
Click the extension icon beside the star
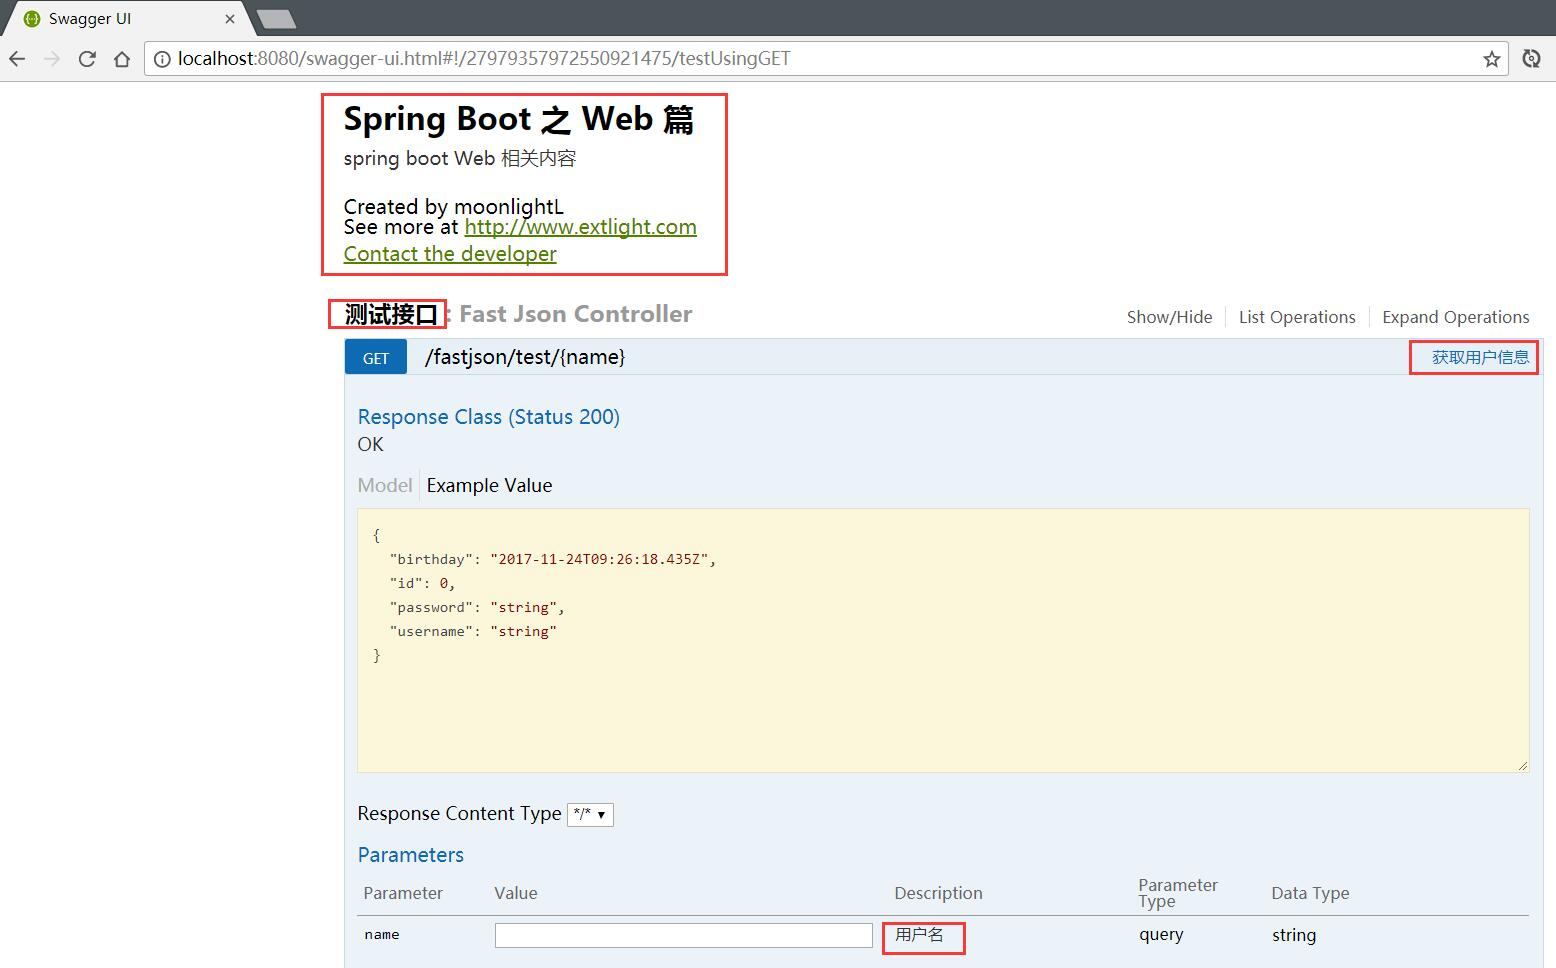(x=1531, y=59)
